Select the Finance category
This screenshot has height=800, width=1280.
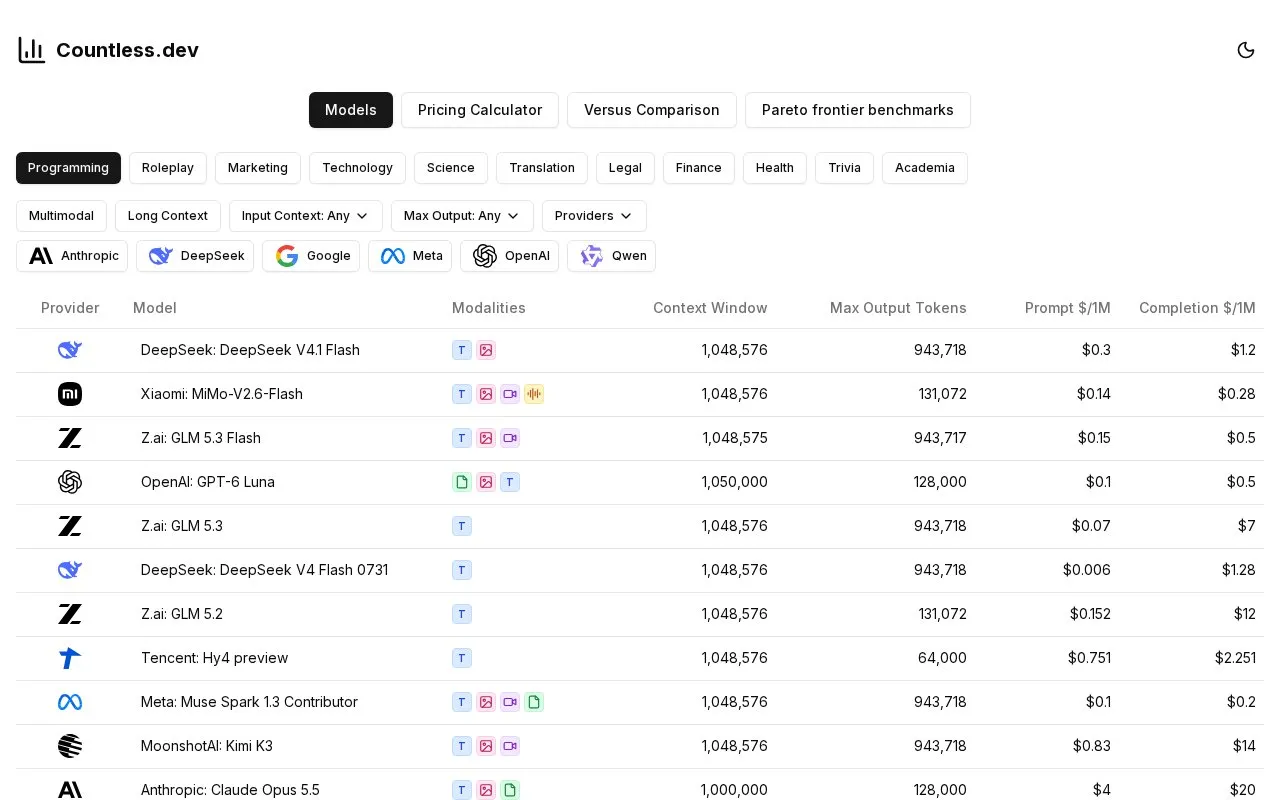click(x=699, y=168)
